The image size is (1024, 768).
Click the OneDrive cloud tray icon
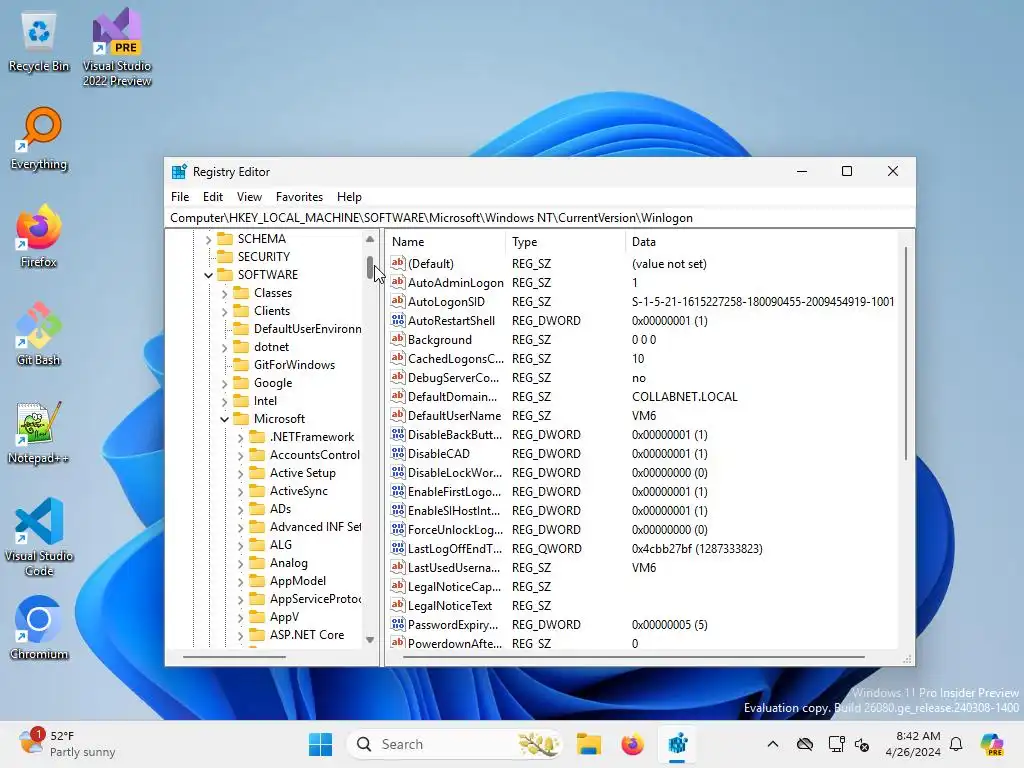pyautogui.click(x=805, y=744)
